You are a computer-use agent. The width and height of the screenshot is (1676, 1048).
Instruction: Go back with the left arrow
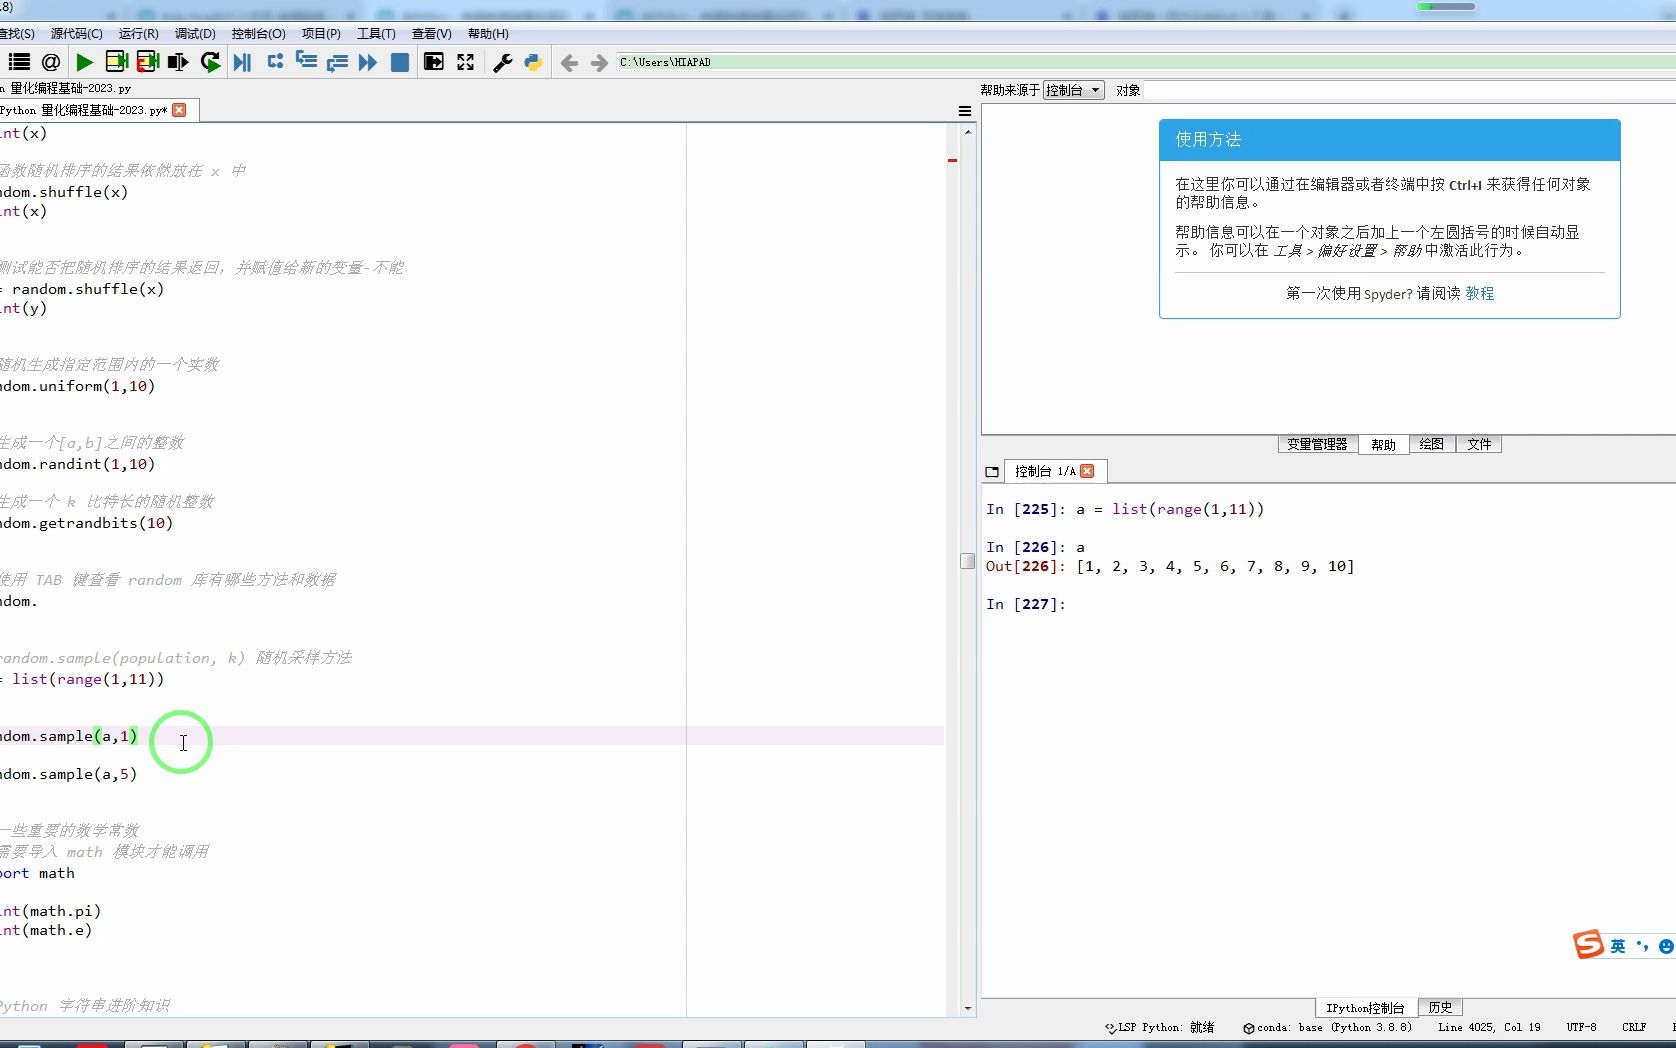pos(569,63)
